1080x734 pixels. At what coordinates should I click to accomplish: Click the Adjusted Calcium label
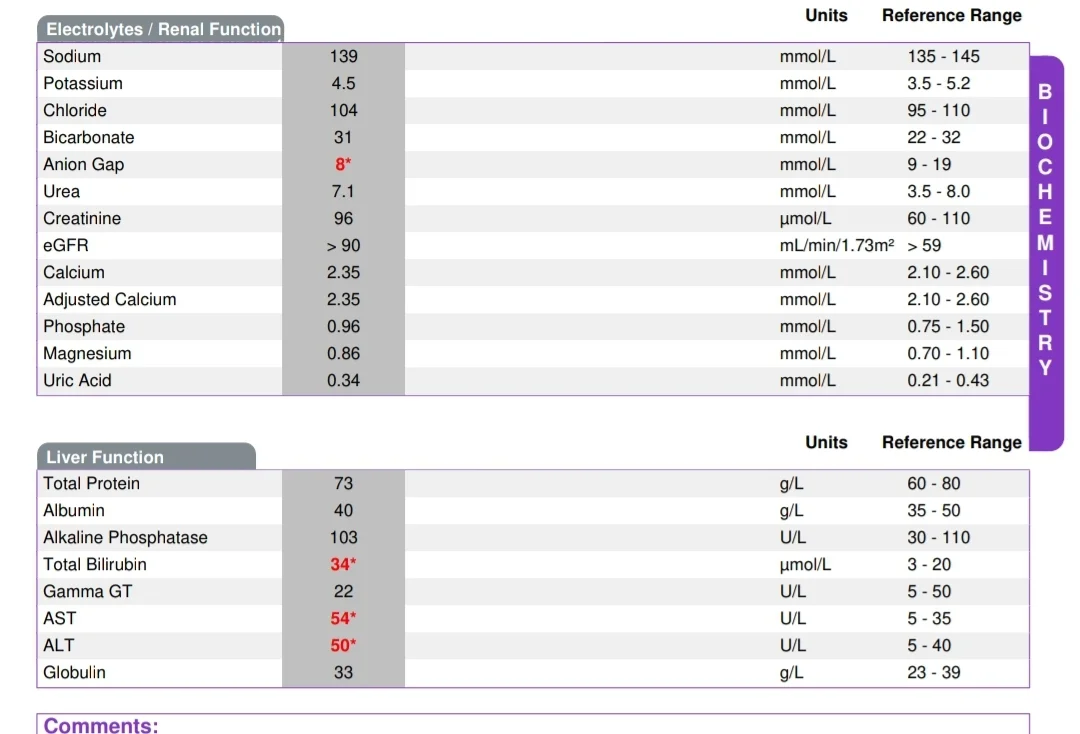110,300
